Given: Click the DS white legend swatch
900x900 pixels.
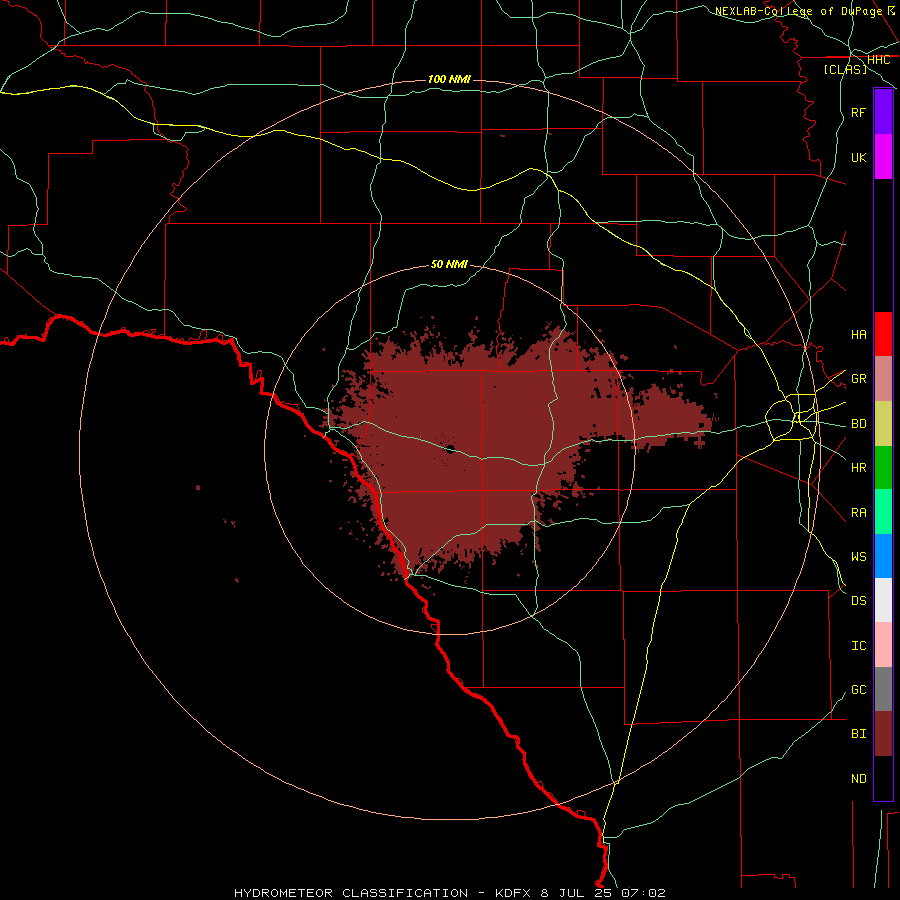Looking at the screenshot, I should (x=883, y=600).
